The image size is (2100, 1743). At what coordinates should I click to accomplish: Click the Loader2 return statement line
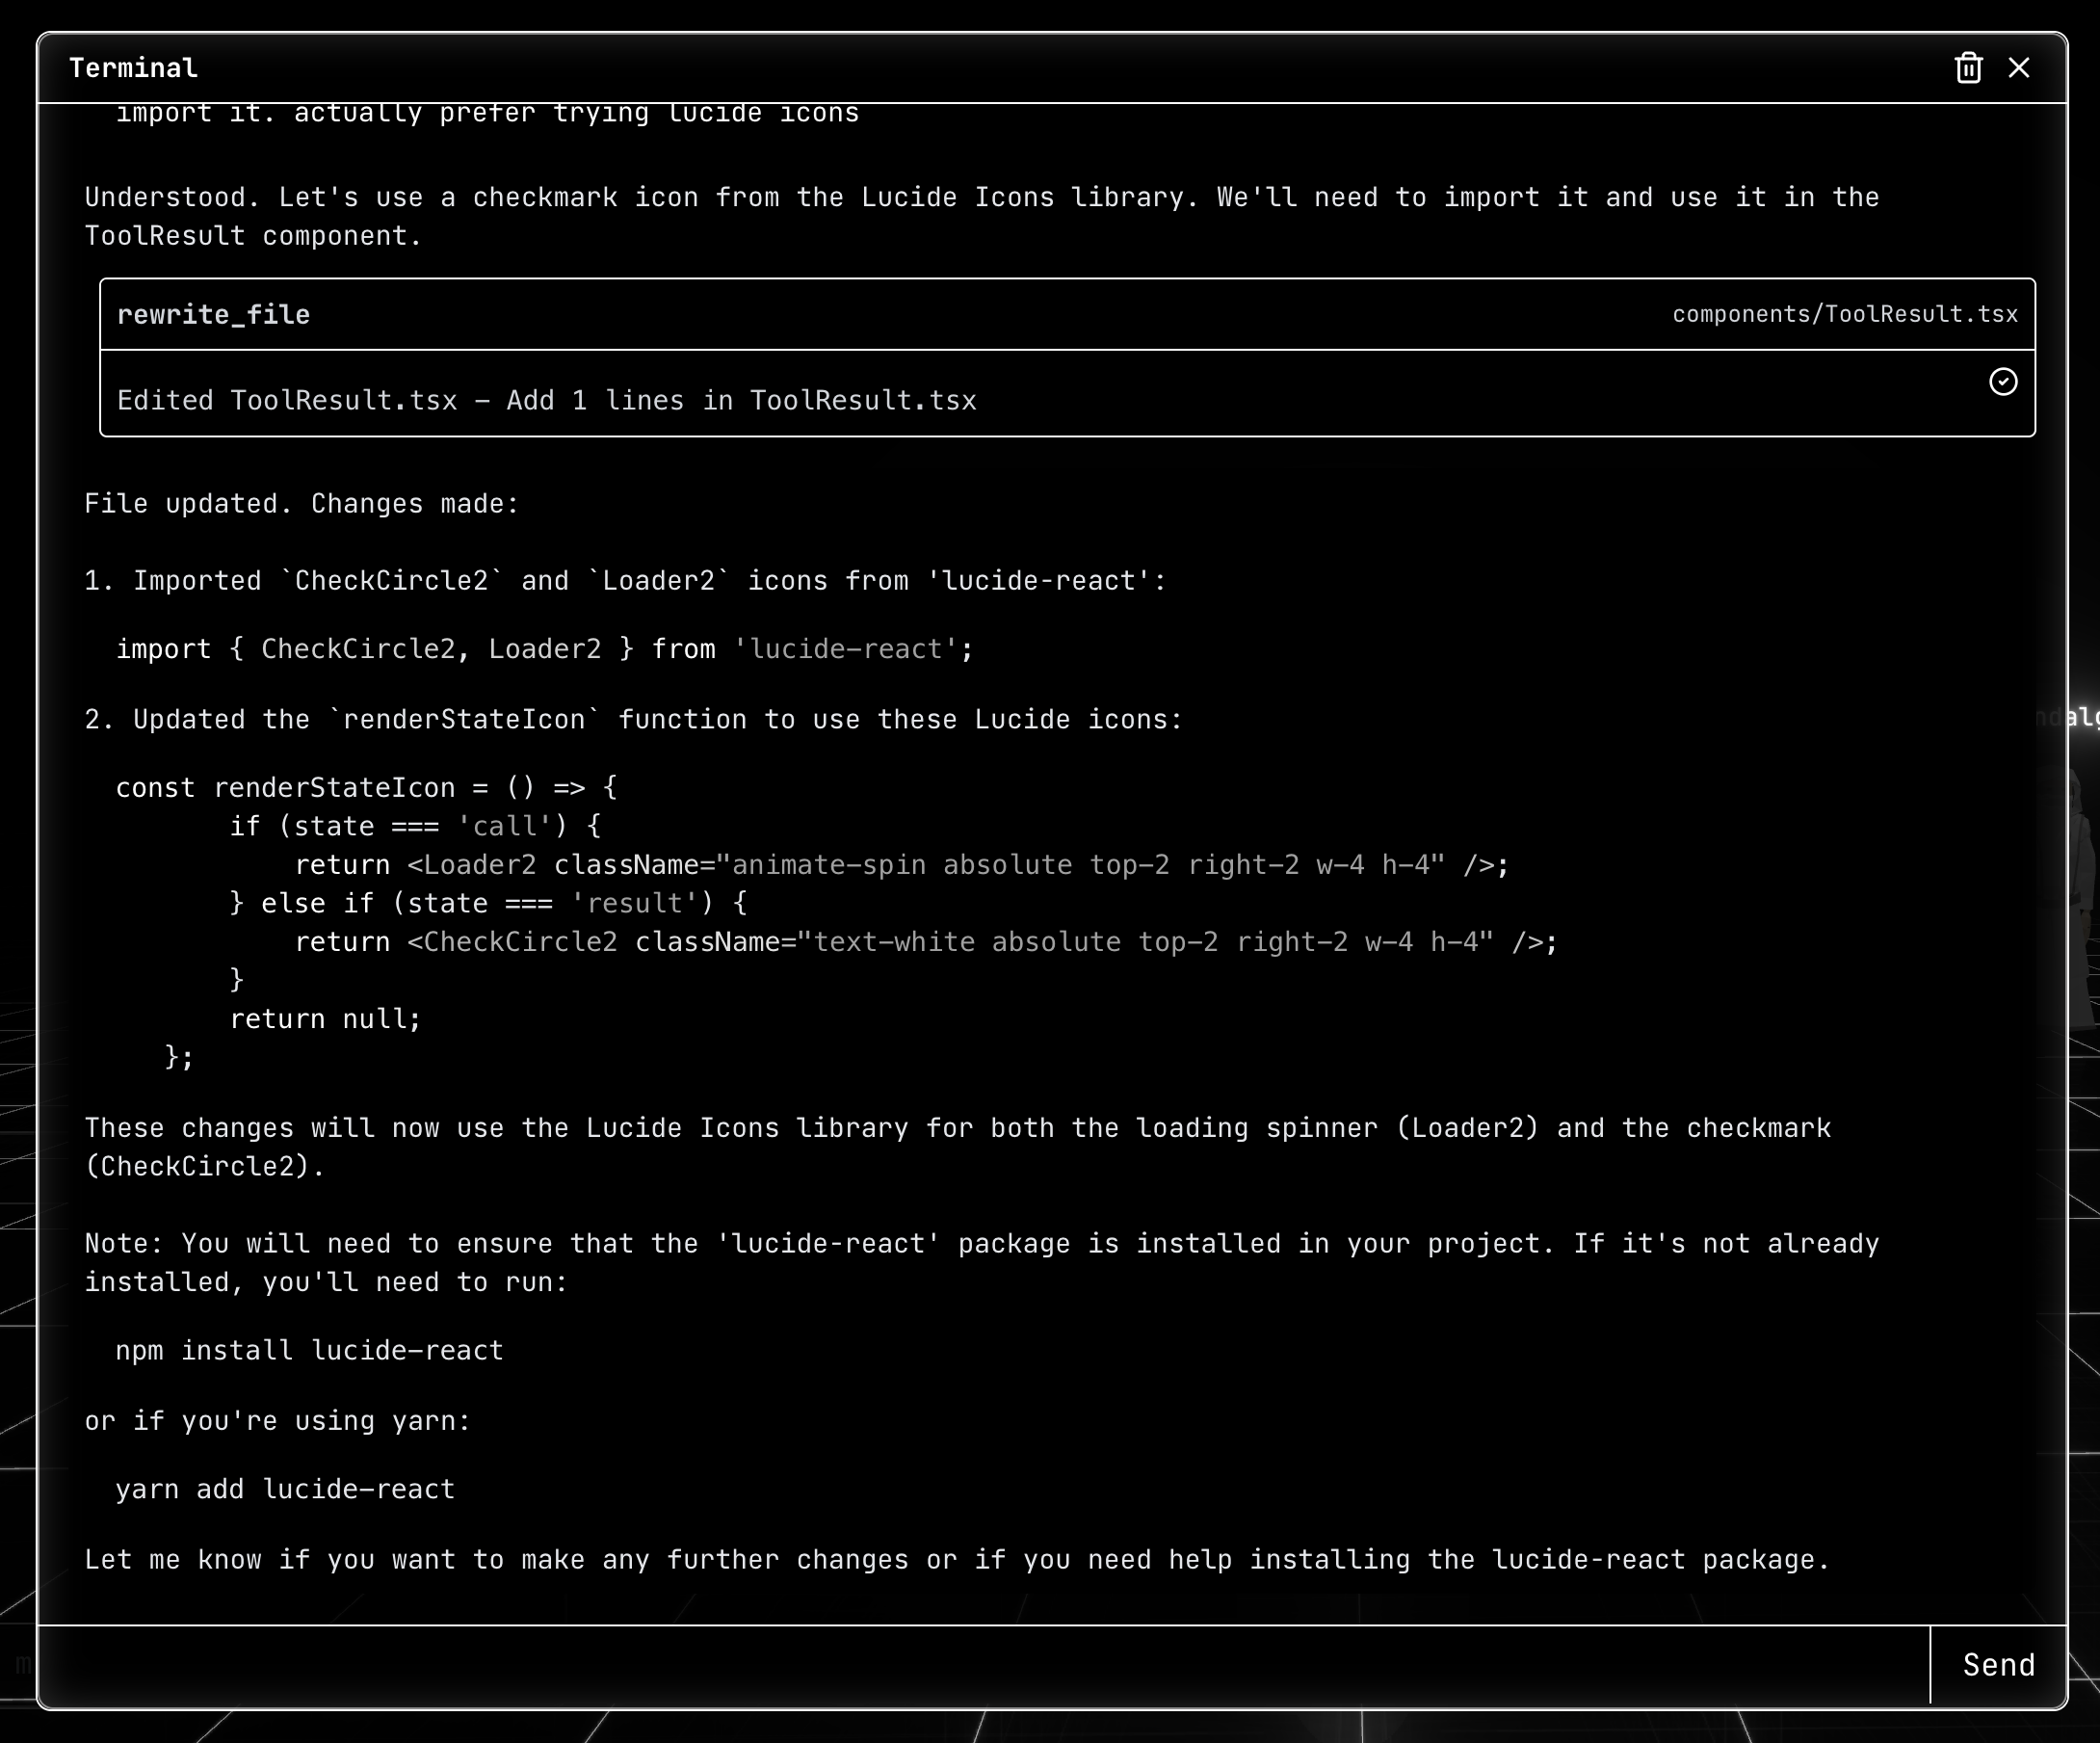click(x=900, y=865)
